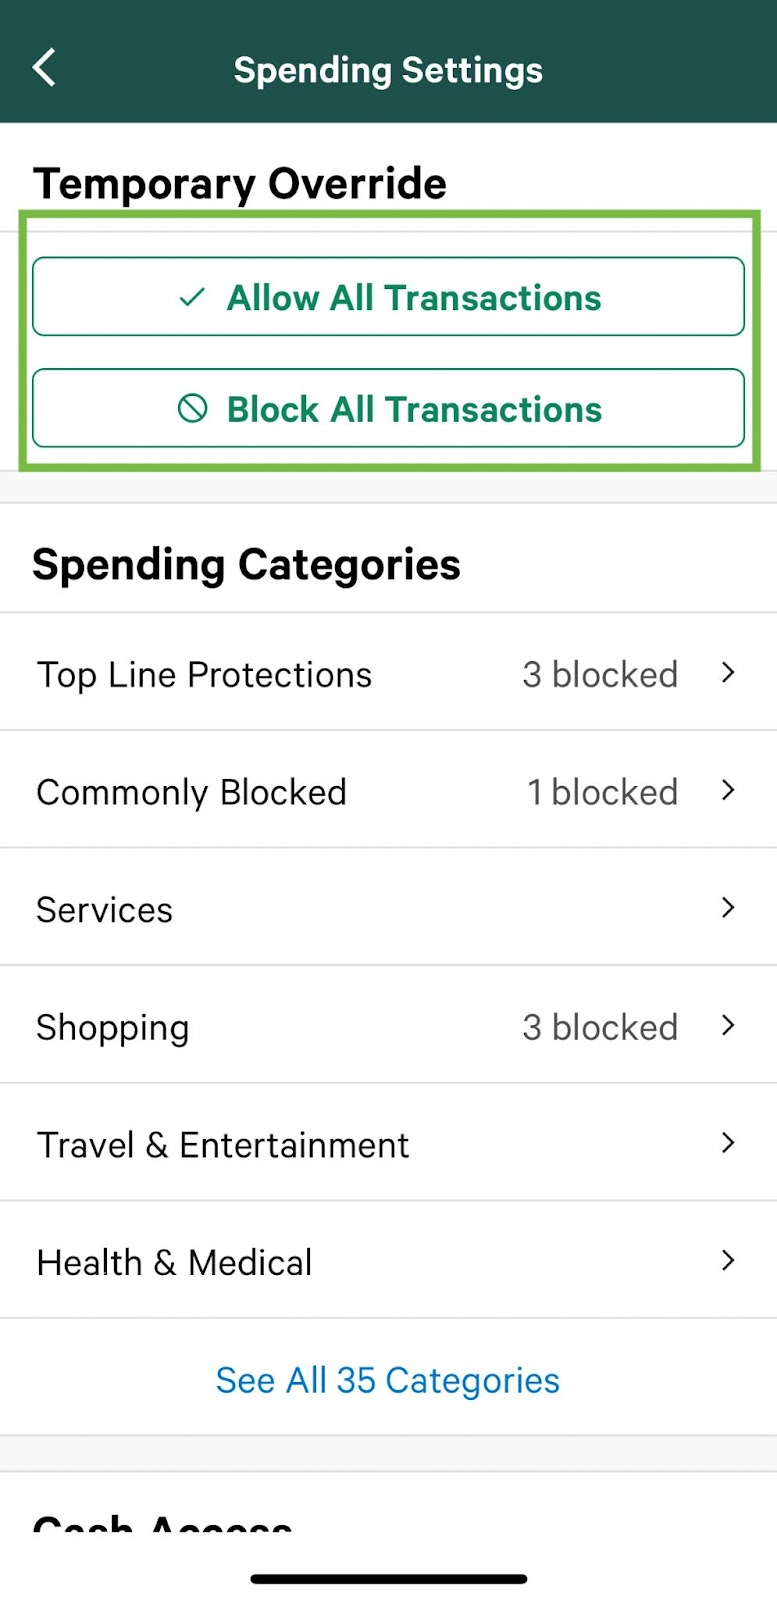Expand Top Line Protections chevron

[728, 673]
